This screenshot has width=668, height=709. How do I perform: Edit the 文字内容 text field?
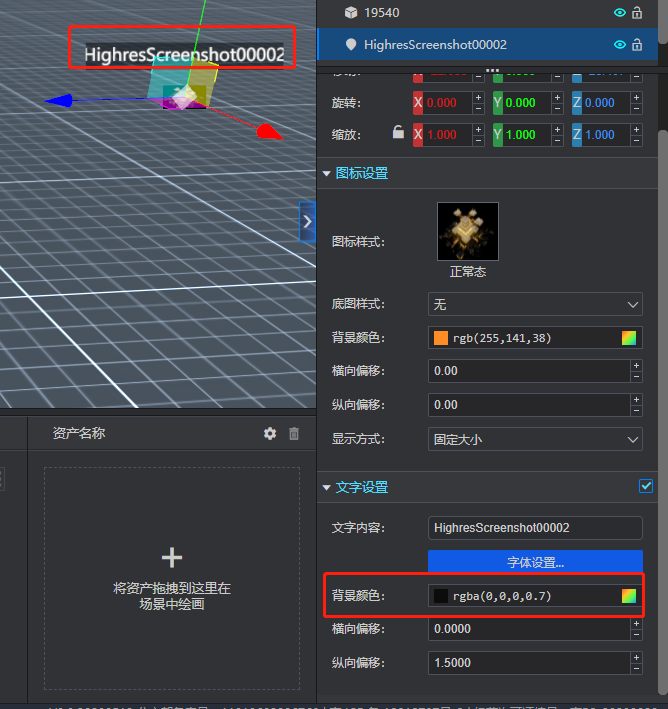535,528
